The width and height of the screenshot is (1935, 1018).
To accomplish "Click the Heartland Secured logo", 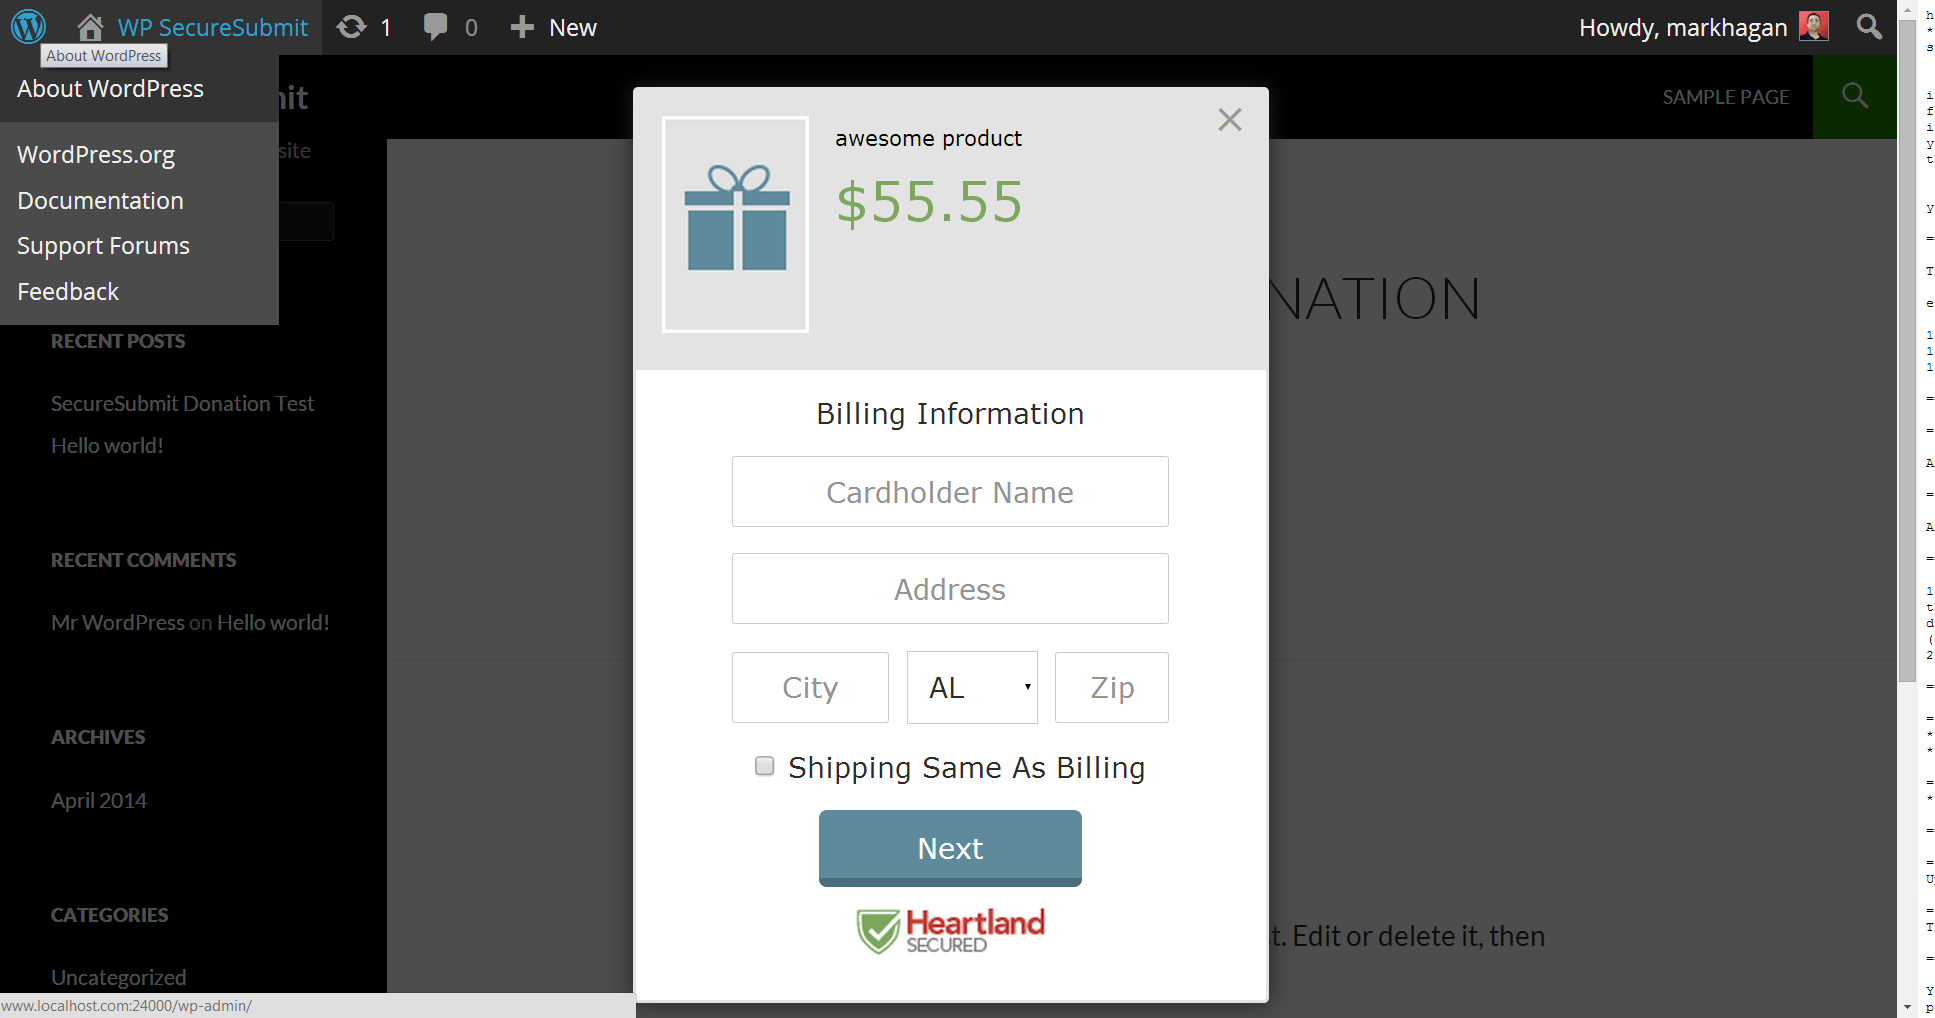I will [950, 931].
